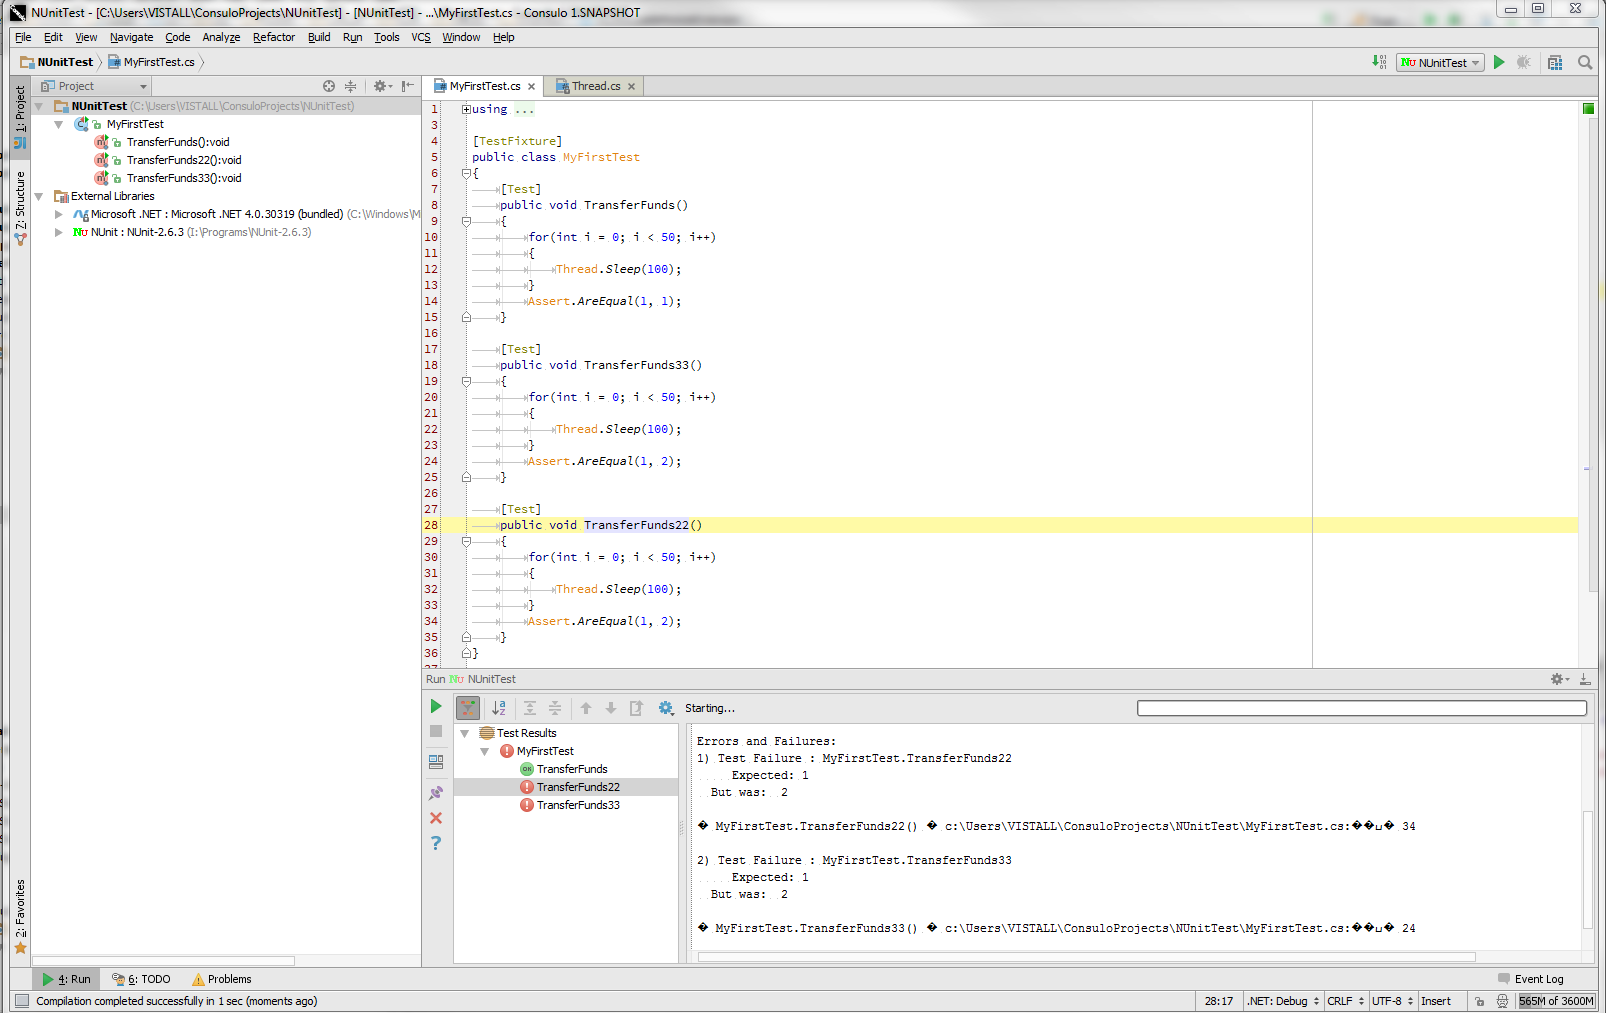Expand Microsoft .NET library node

click(59, 214)
